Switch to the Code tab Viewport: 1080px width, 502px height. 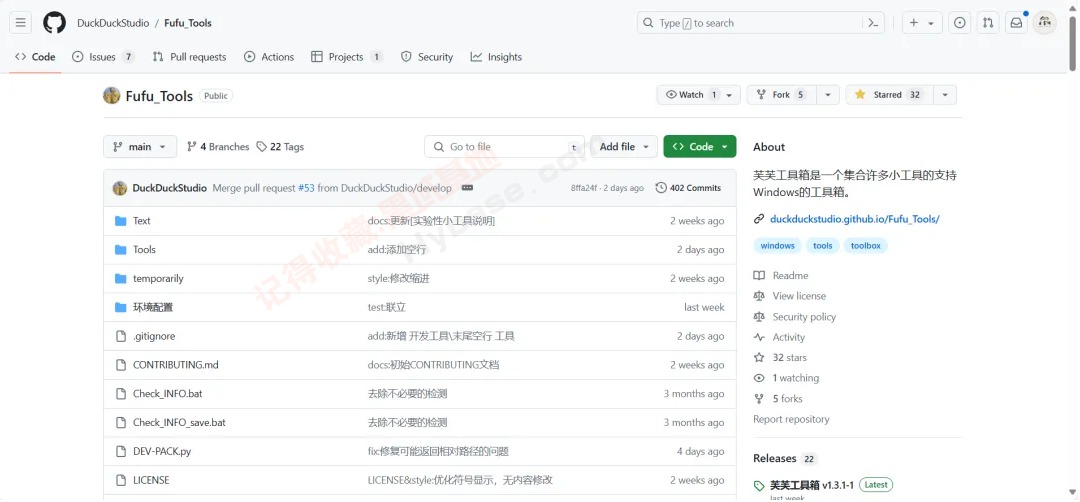point(35,57)
